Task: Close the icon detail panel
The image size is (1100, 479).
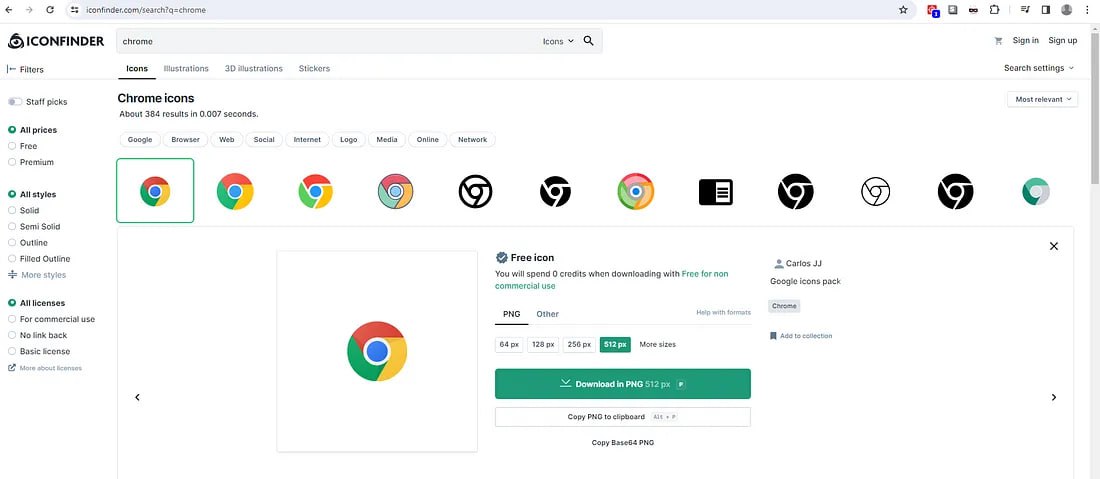Action: (x=1053, y=246)
